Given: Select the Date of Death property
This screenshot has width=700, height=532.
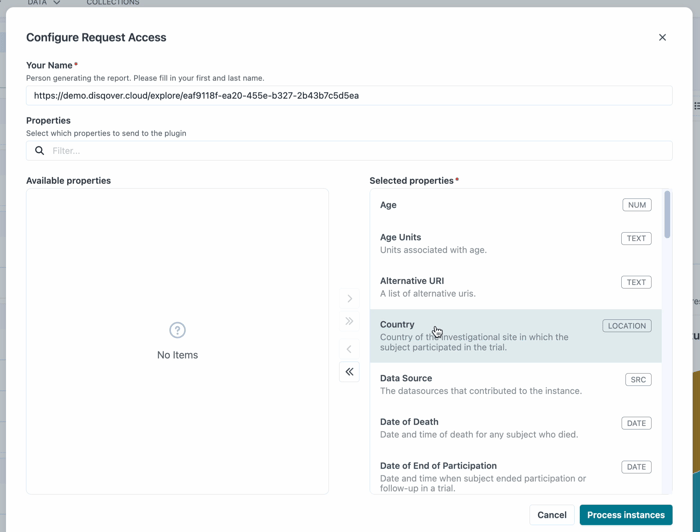Looking at the screenshot, I should coord(516,428).
